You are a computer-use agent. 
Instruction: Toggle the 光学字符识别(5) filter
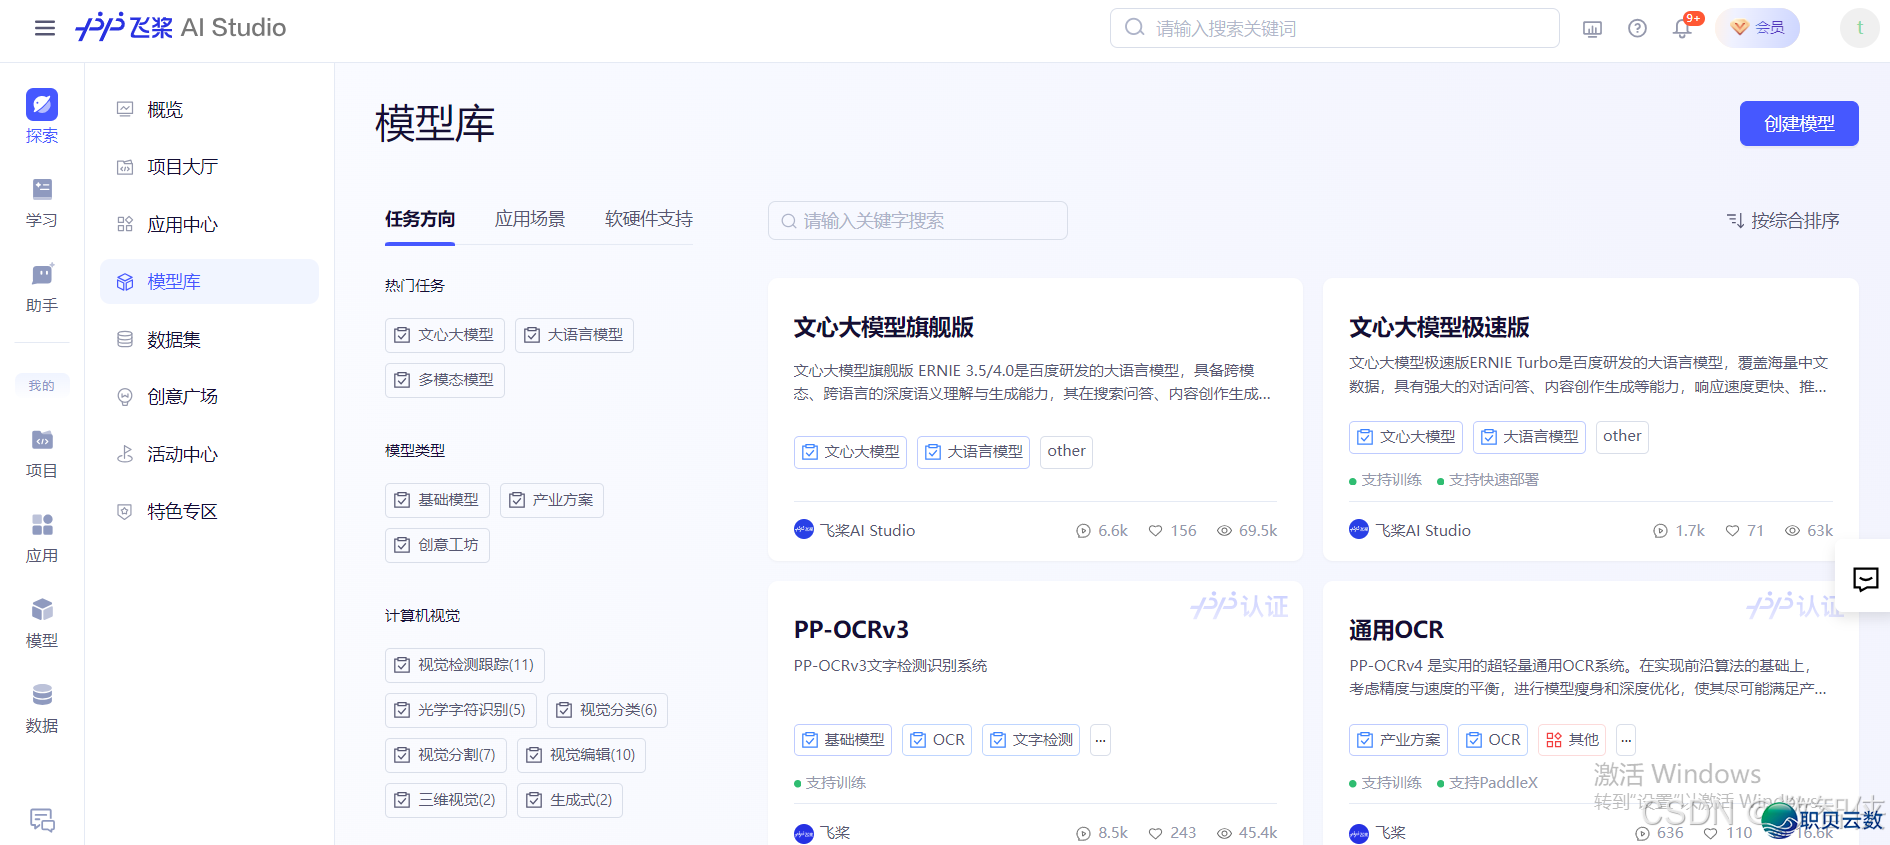pos(461,710)
